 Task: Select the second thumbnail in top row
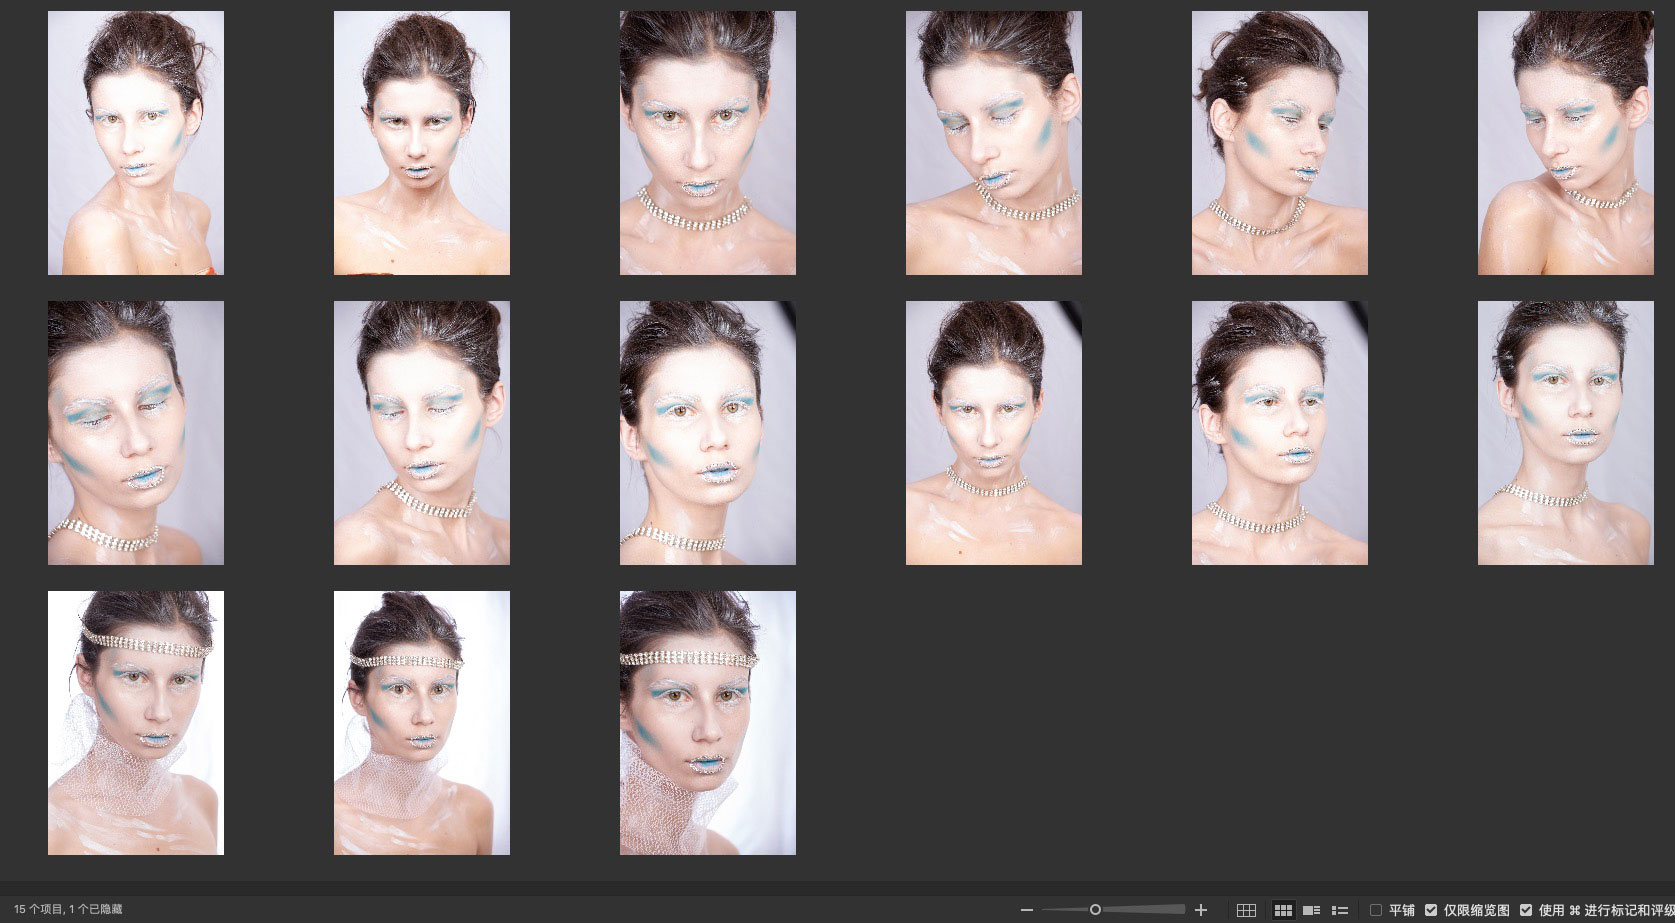(x=422, y=143)
